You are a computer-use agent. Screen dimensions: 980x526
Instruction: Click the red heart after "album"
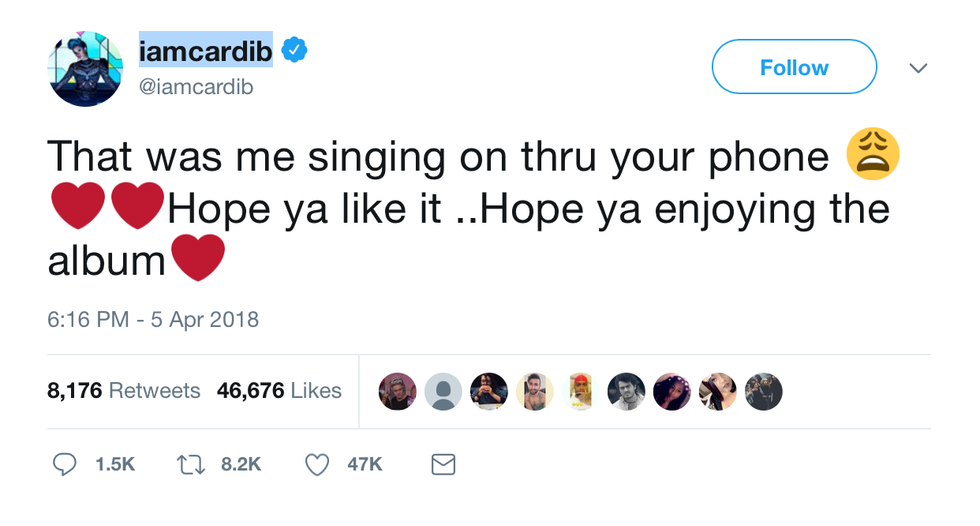198,259
